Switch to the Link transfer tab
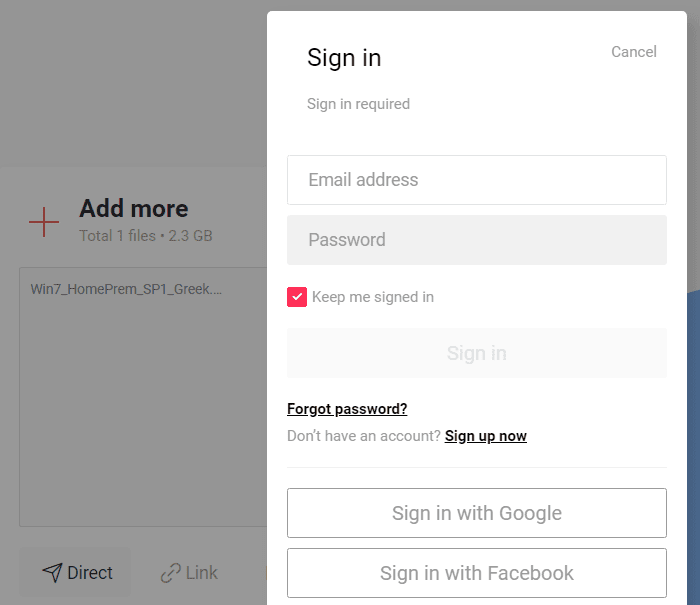Screen dimensions: 700x605 (x=189, y=573)
